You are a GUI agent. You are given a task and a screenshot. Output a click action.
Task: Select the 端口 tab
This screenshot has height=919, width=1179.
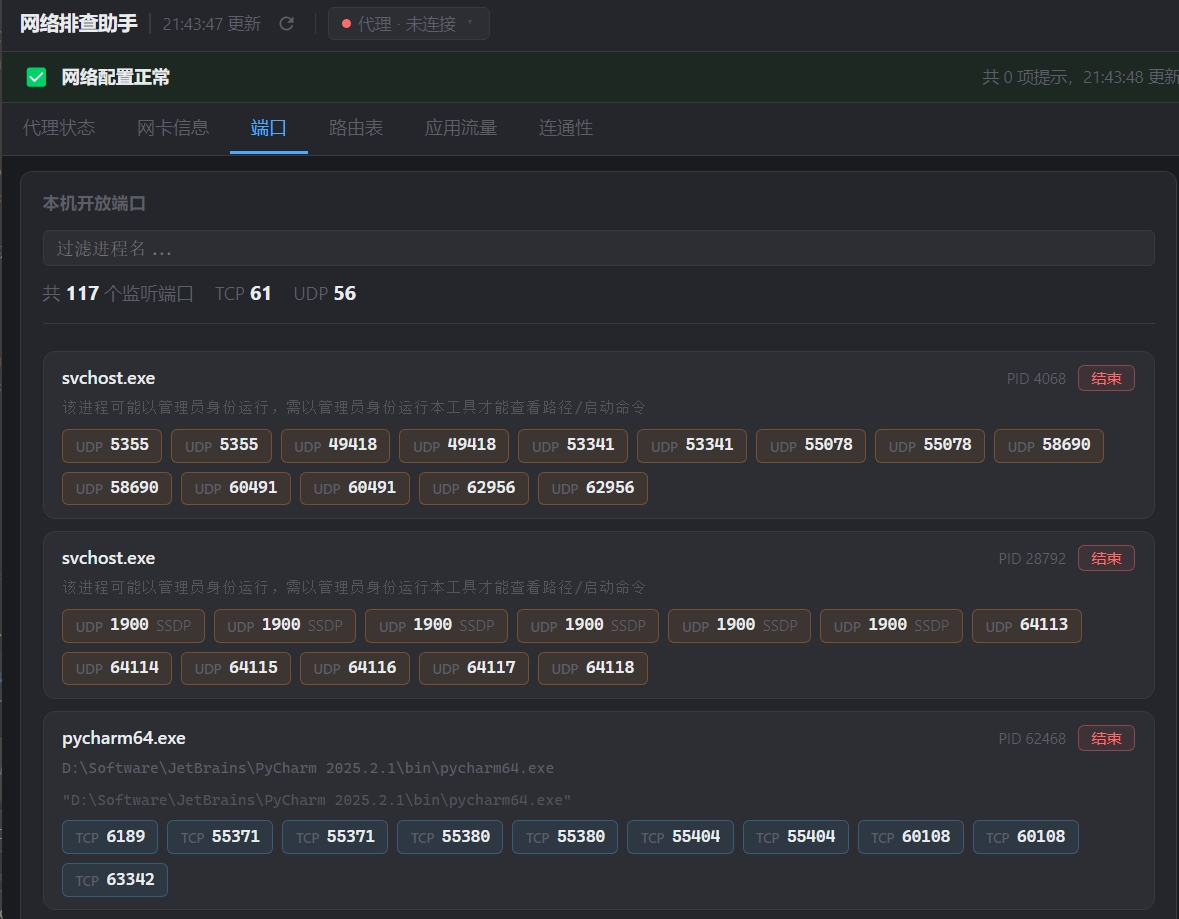point(268,128)
